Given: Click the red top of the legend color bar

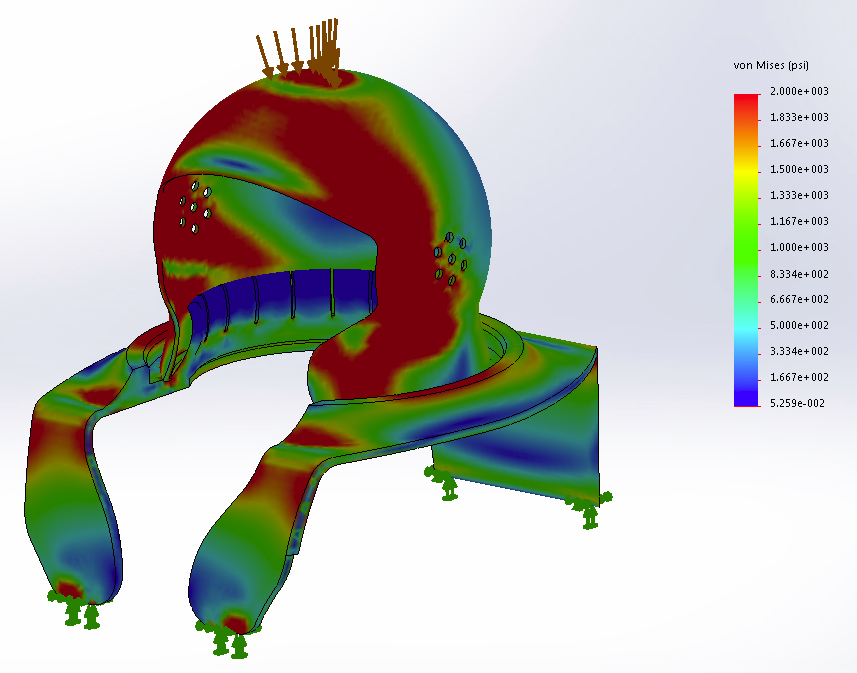Looking at the screenshot, I should (746, 102).
